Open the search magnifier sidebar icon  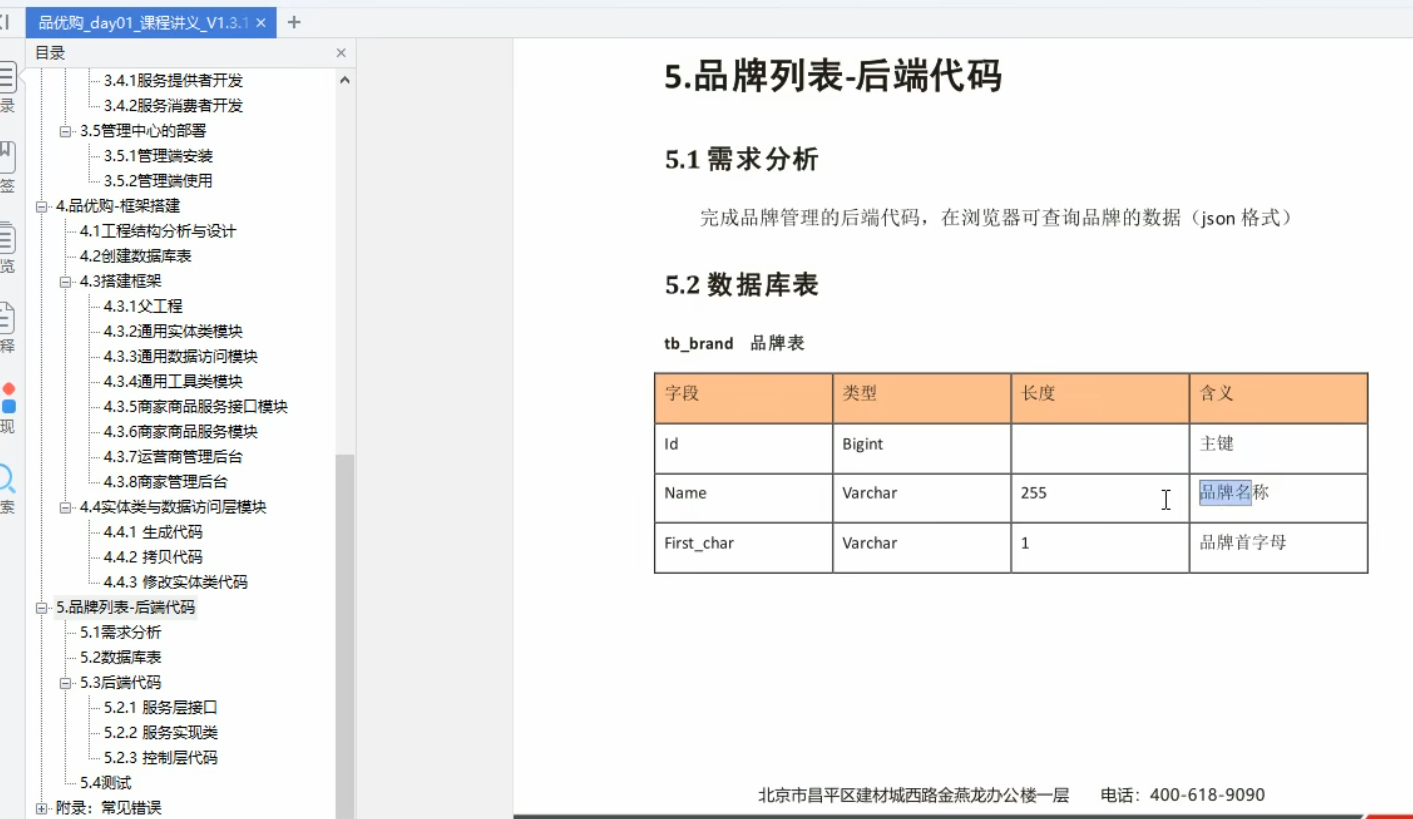pos(6,478)
